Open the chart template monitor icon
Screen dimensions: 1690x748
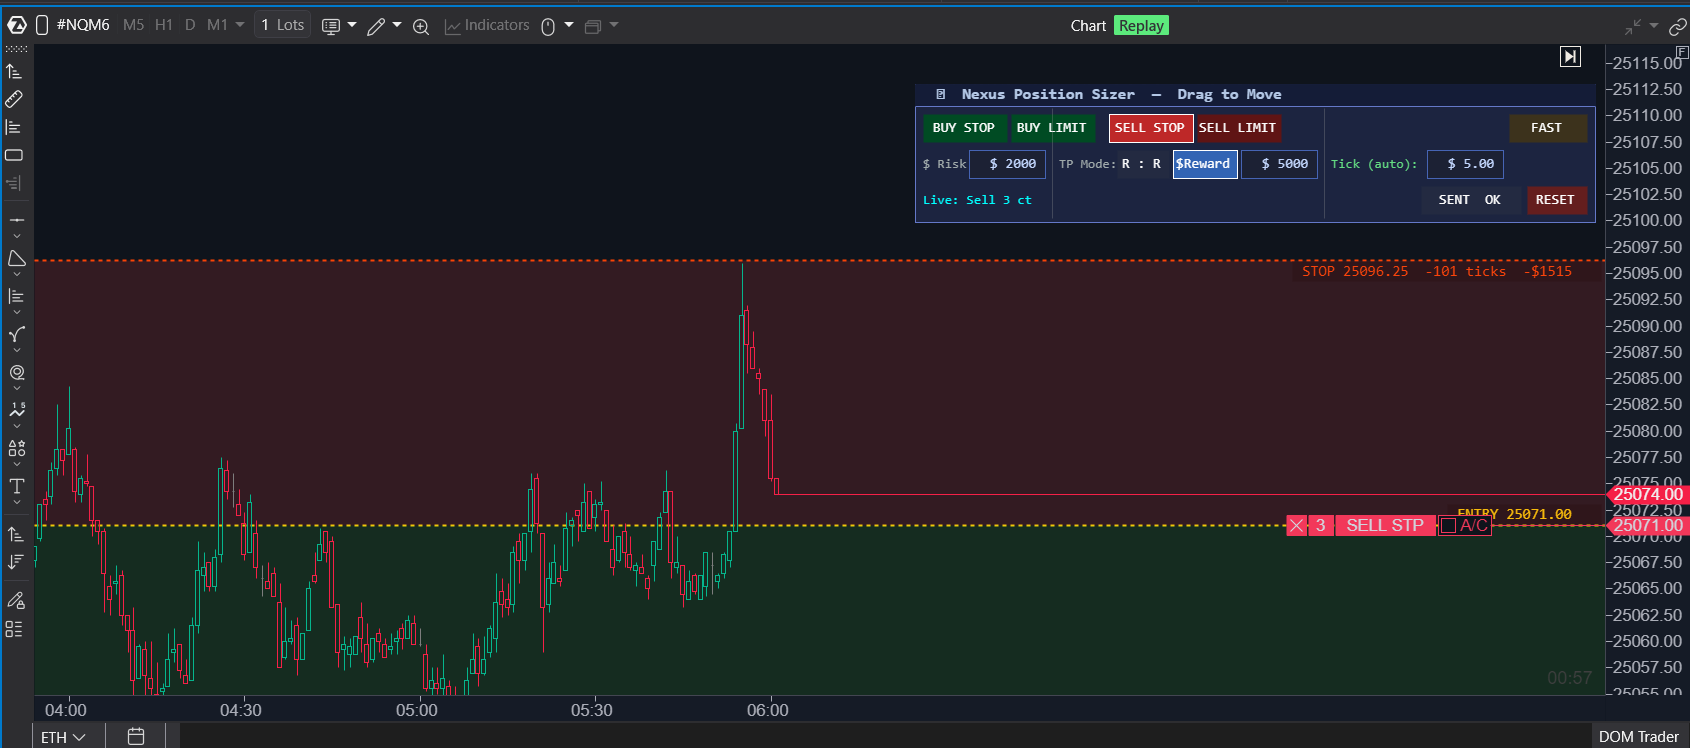331,26
